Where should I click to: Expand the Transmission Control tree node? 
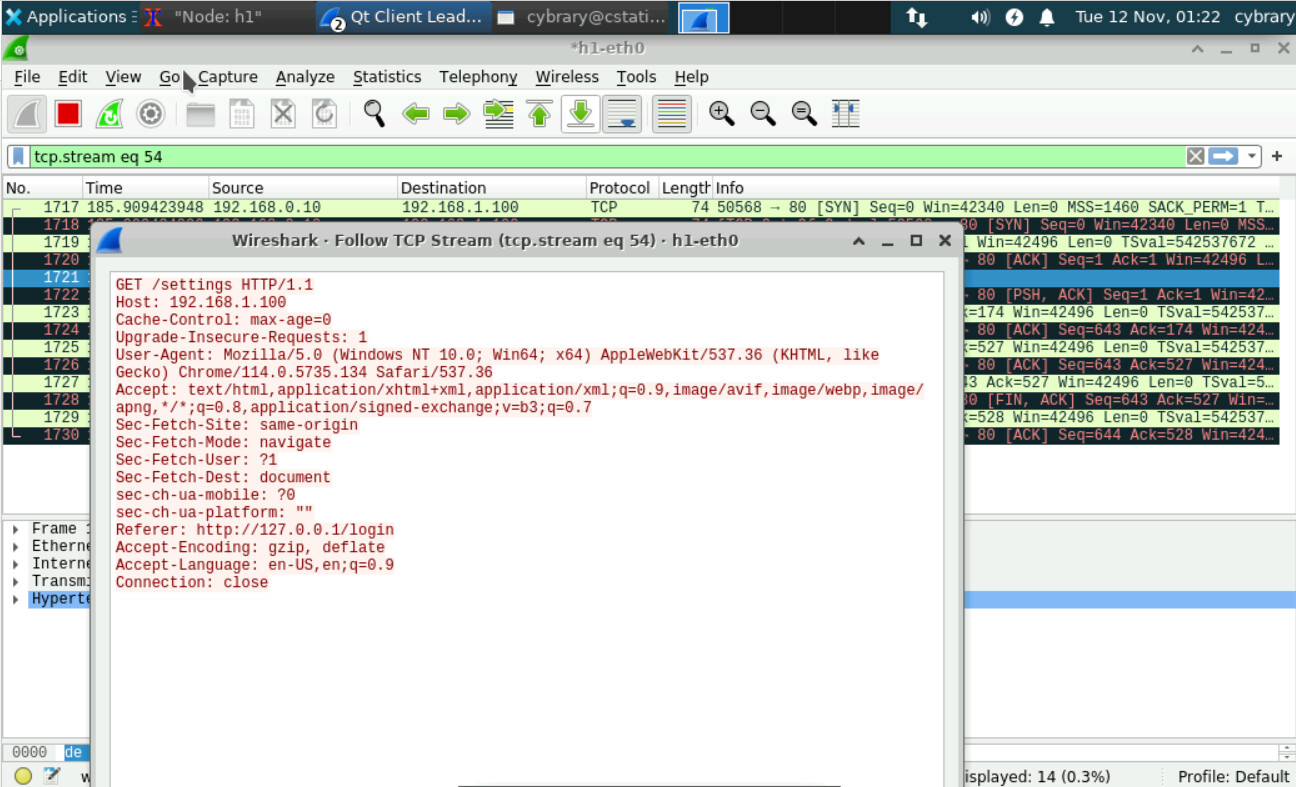(16, 582)
